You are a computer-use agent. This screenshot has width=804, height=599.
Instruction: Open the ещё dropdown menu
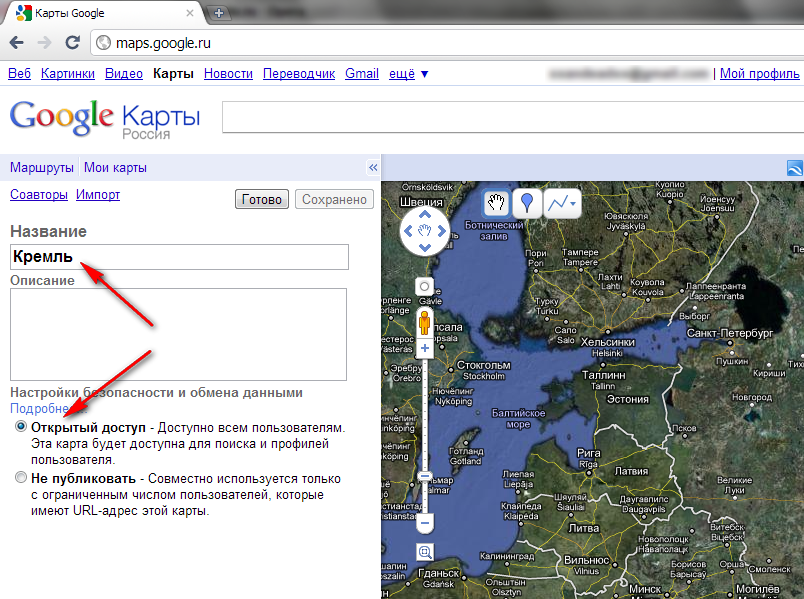[x=408, y=74]
